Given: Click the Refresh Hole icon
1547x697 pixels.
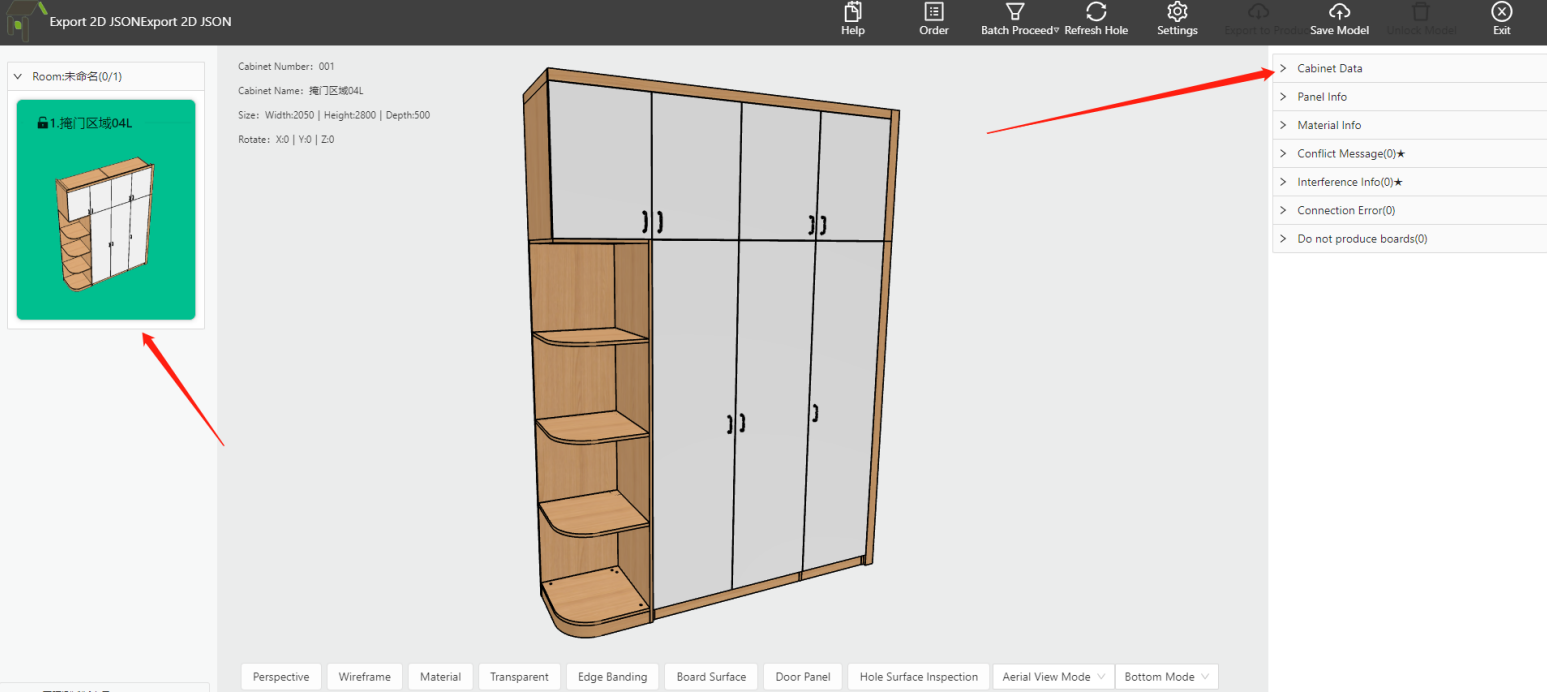Looking at the screenshot, I should [1096, 13].
